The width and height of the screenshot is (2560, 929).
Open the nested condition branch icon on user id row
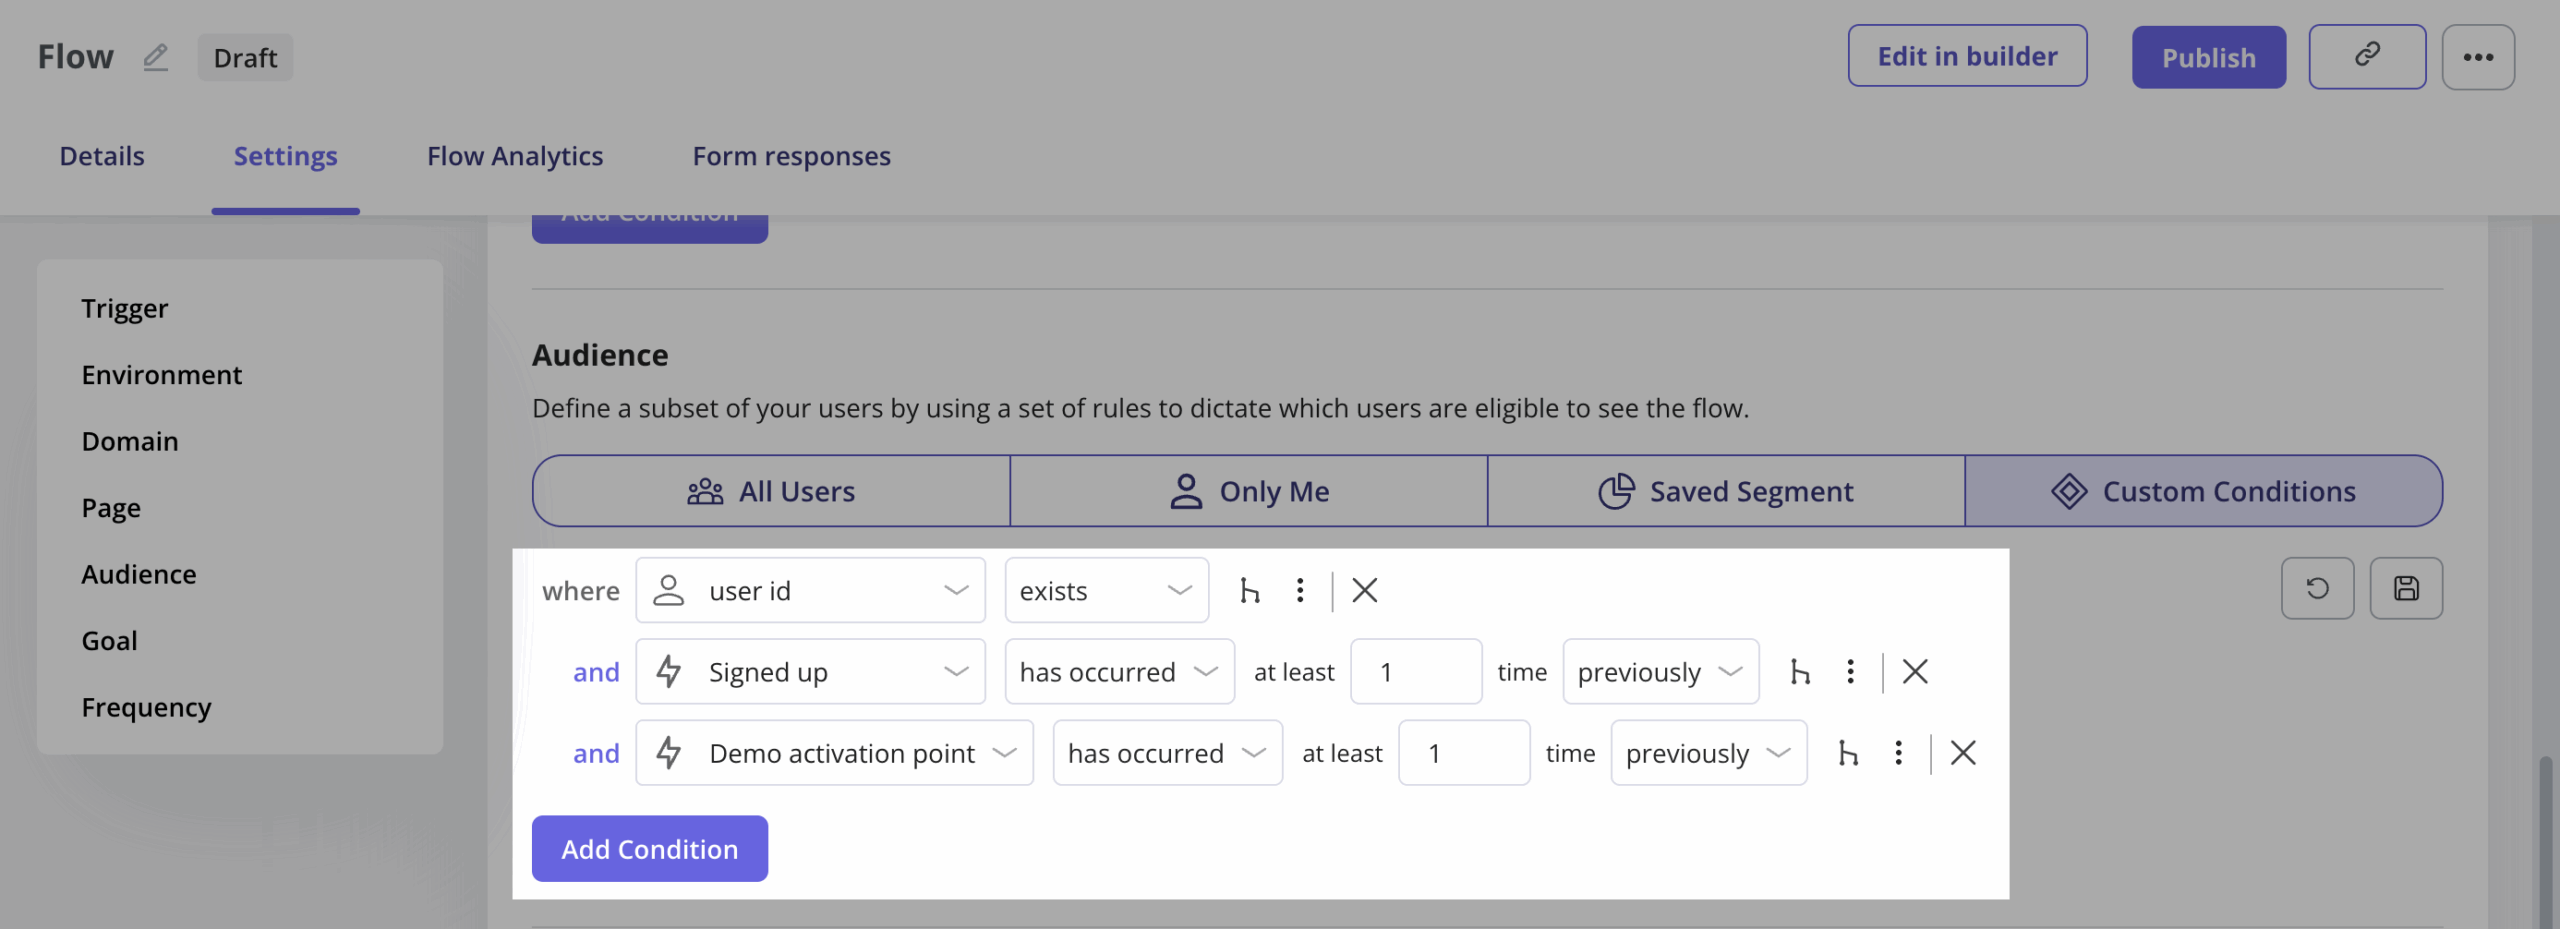[1250, 590]
